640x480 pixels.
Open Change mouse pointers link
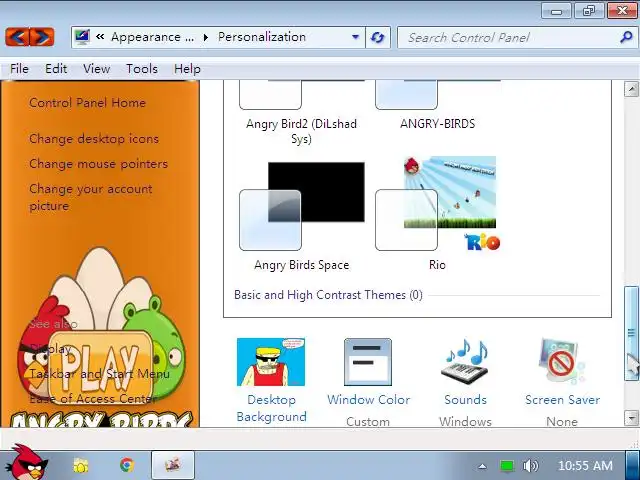[x=98, y=164]
